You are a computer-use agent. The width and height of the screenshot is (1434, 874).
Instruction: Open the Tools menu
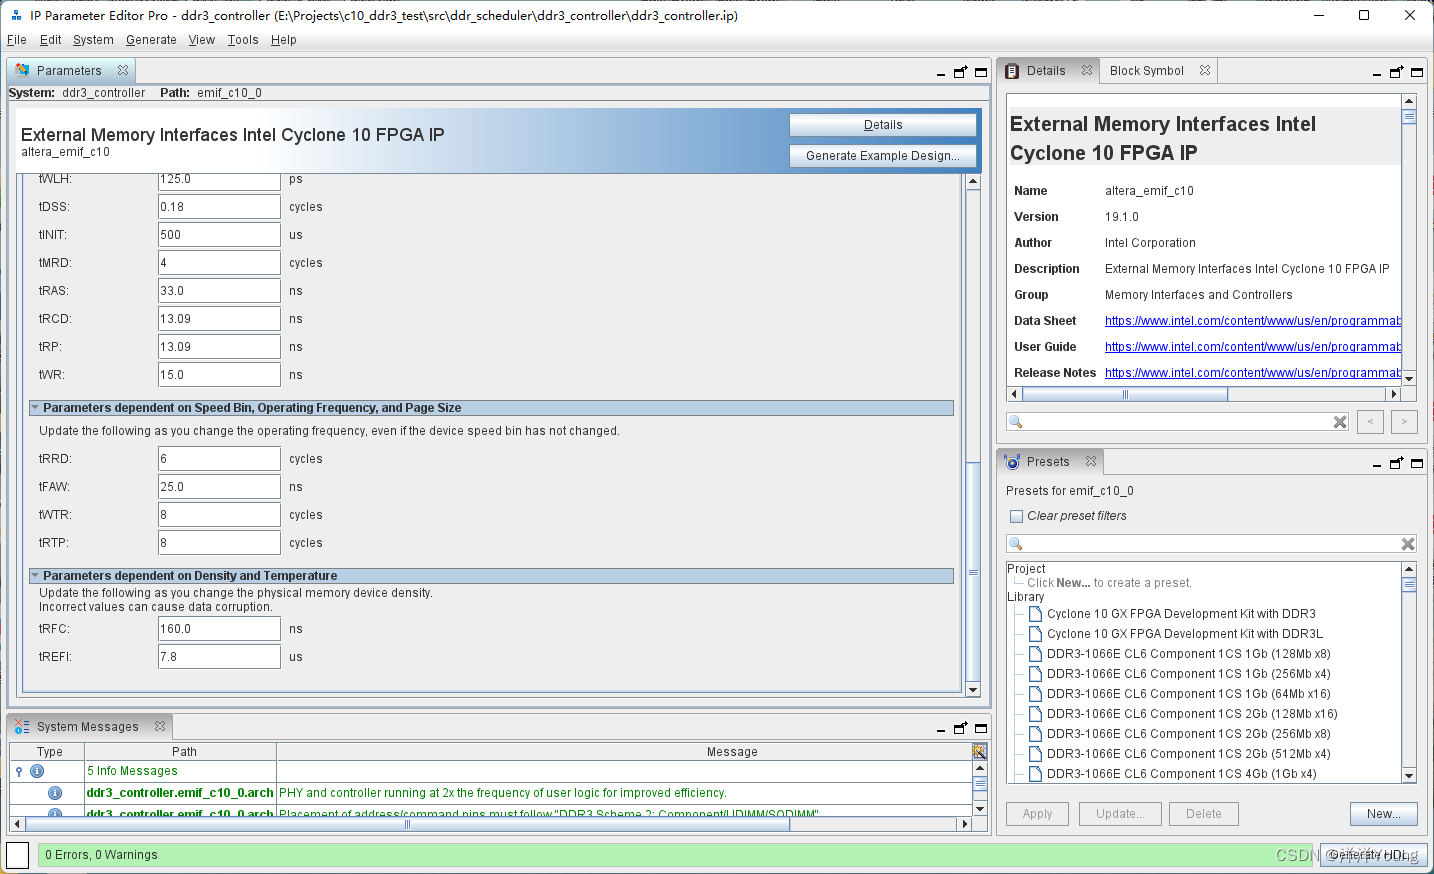pos(243,40)
